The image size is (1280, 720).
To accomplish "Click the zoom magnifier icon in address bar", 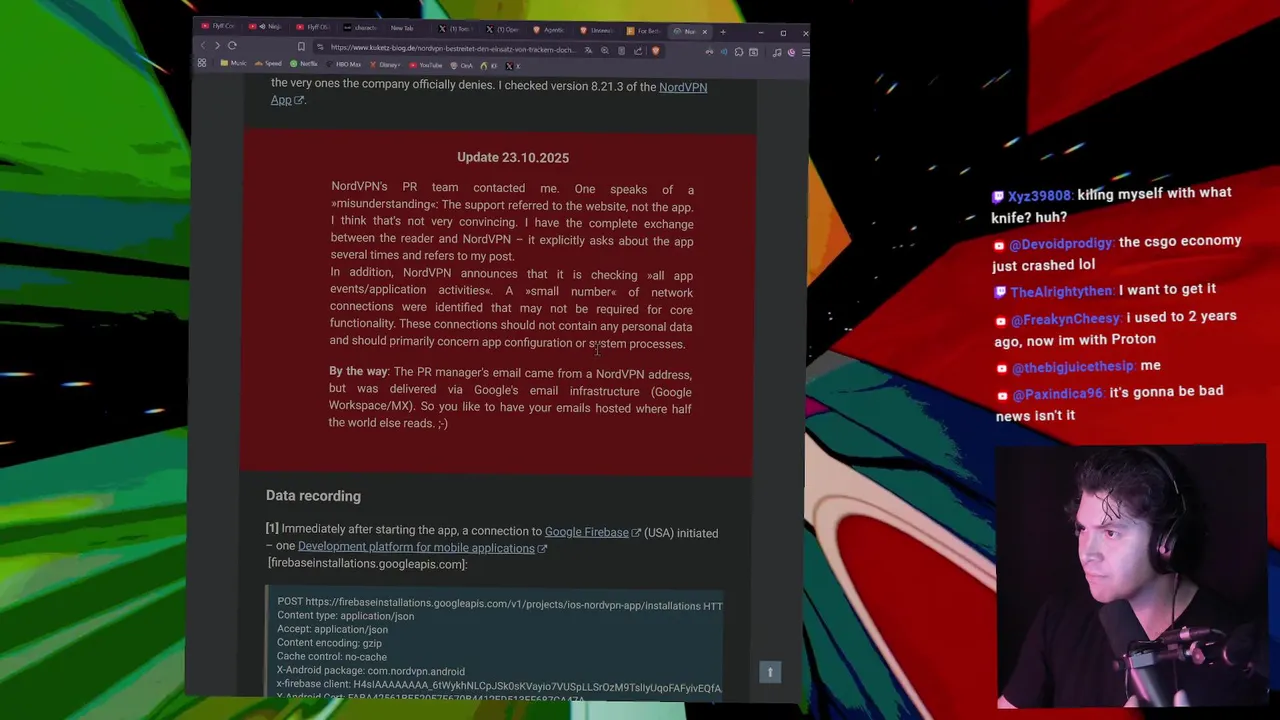I will pyautogui.click(x=605, y=50).
